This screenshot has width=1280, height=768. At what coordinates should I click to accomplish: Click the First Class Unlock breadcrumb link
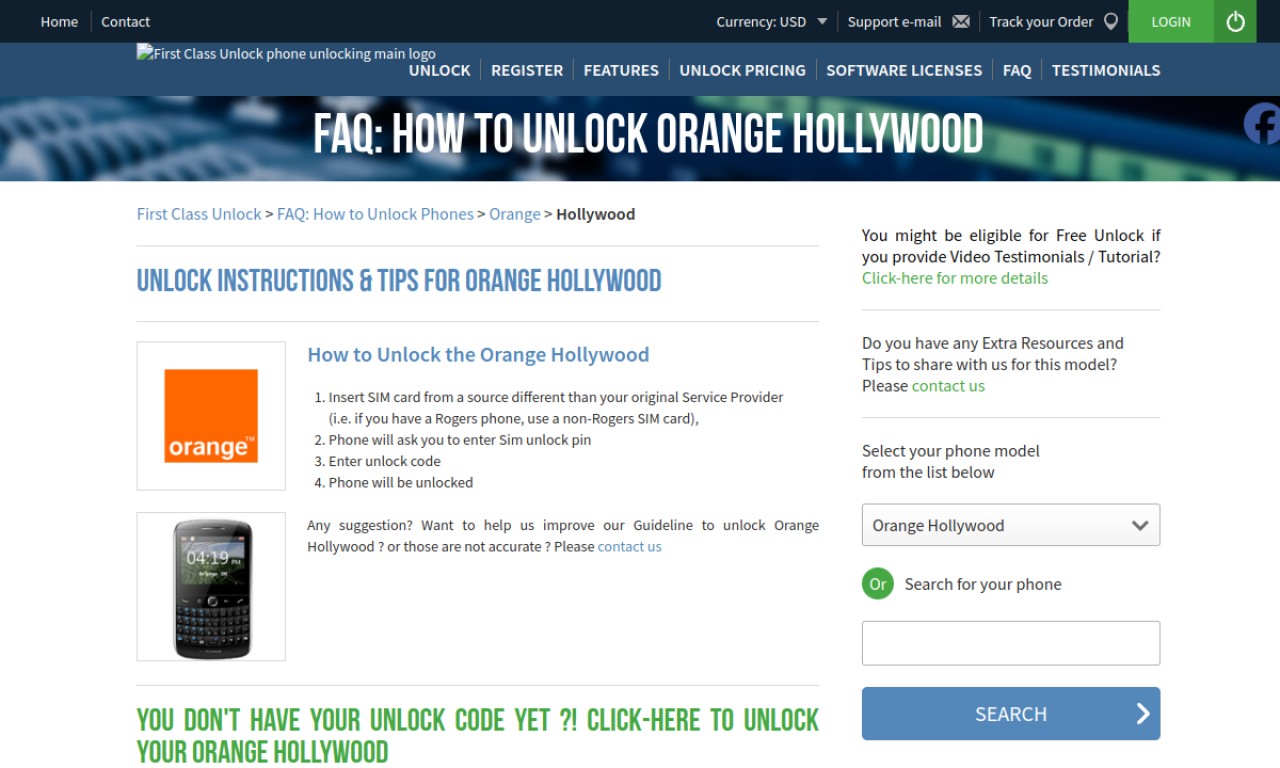tap(199, 214)
